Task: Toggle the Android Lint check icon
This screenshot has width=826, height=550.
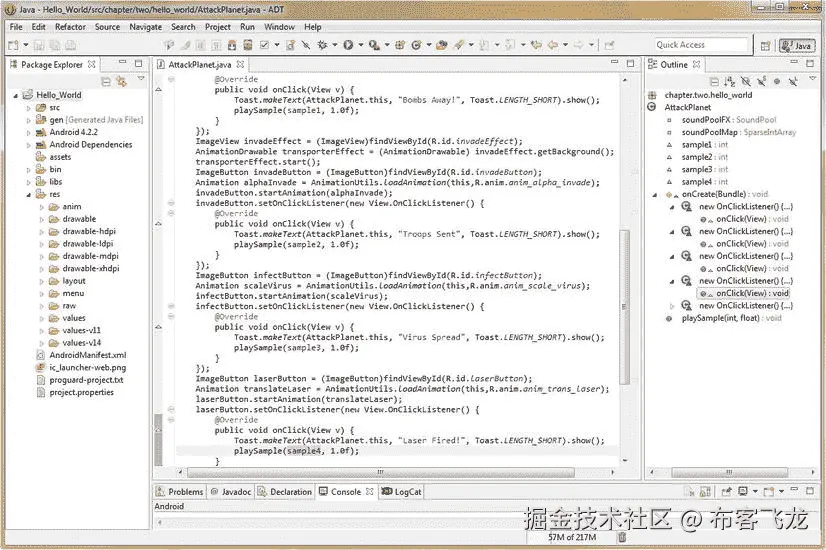Action: tap(264, 45)
